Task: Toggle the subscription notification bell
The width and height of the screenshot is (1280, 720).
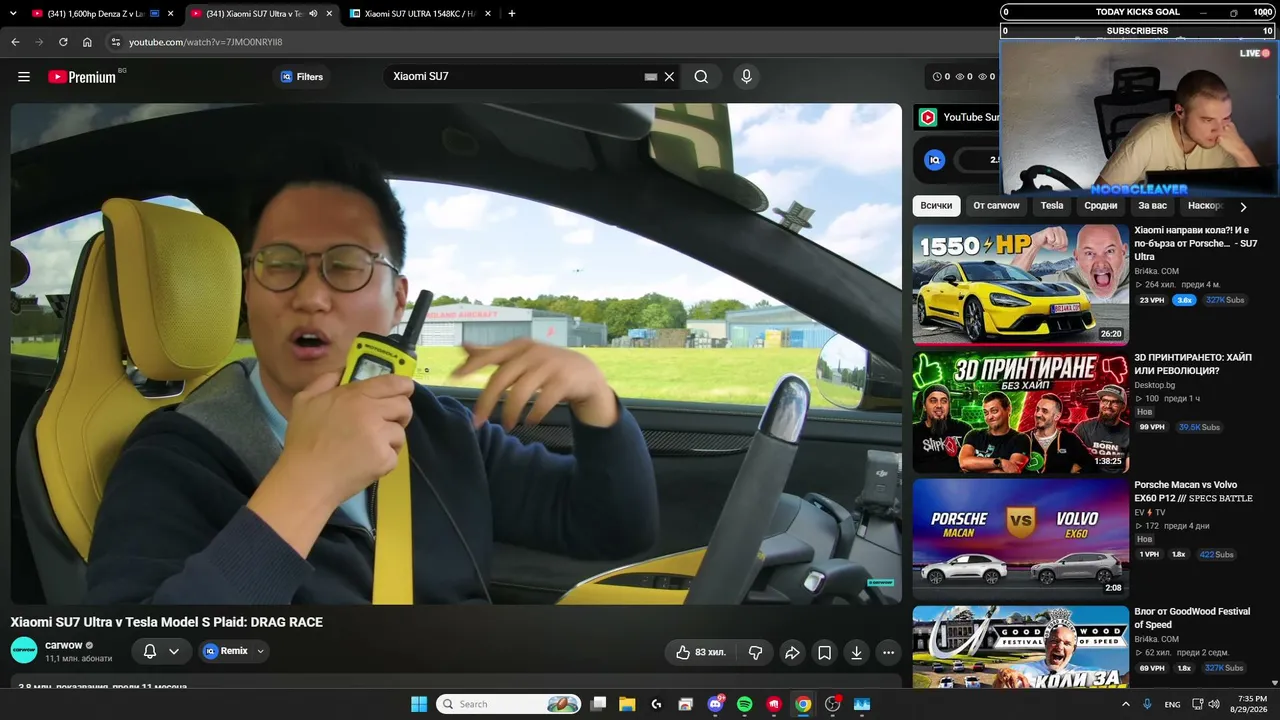Action: [x=150, y=652]
